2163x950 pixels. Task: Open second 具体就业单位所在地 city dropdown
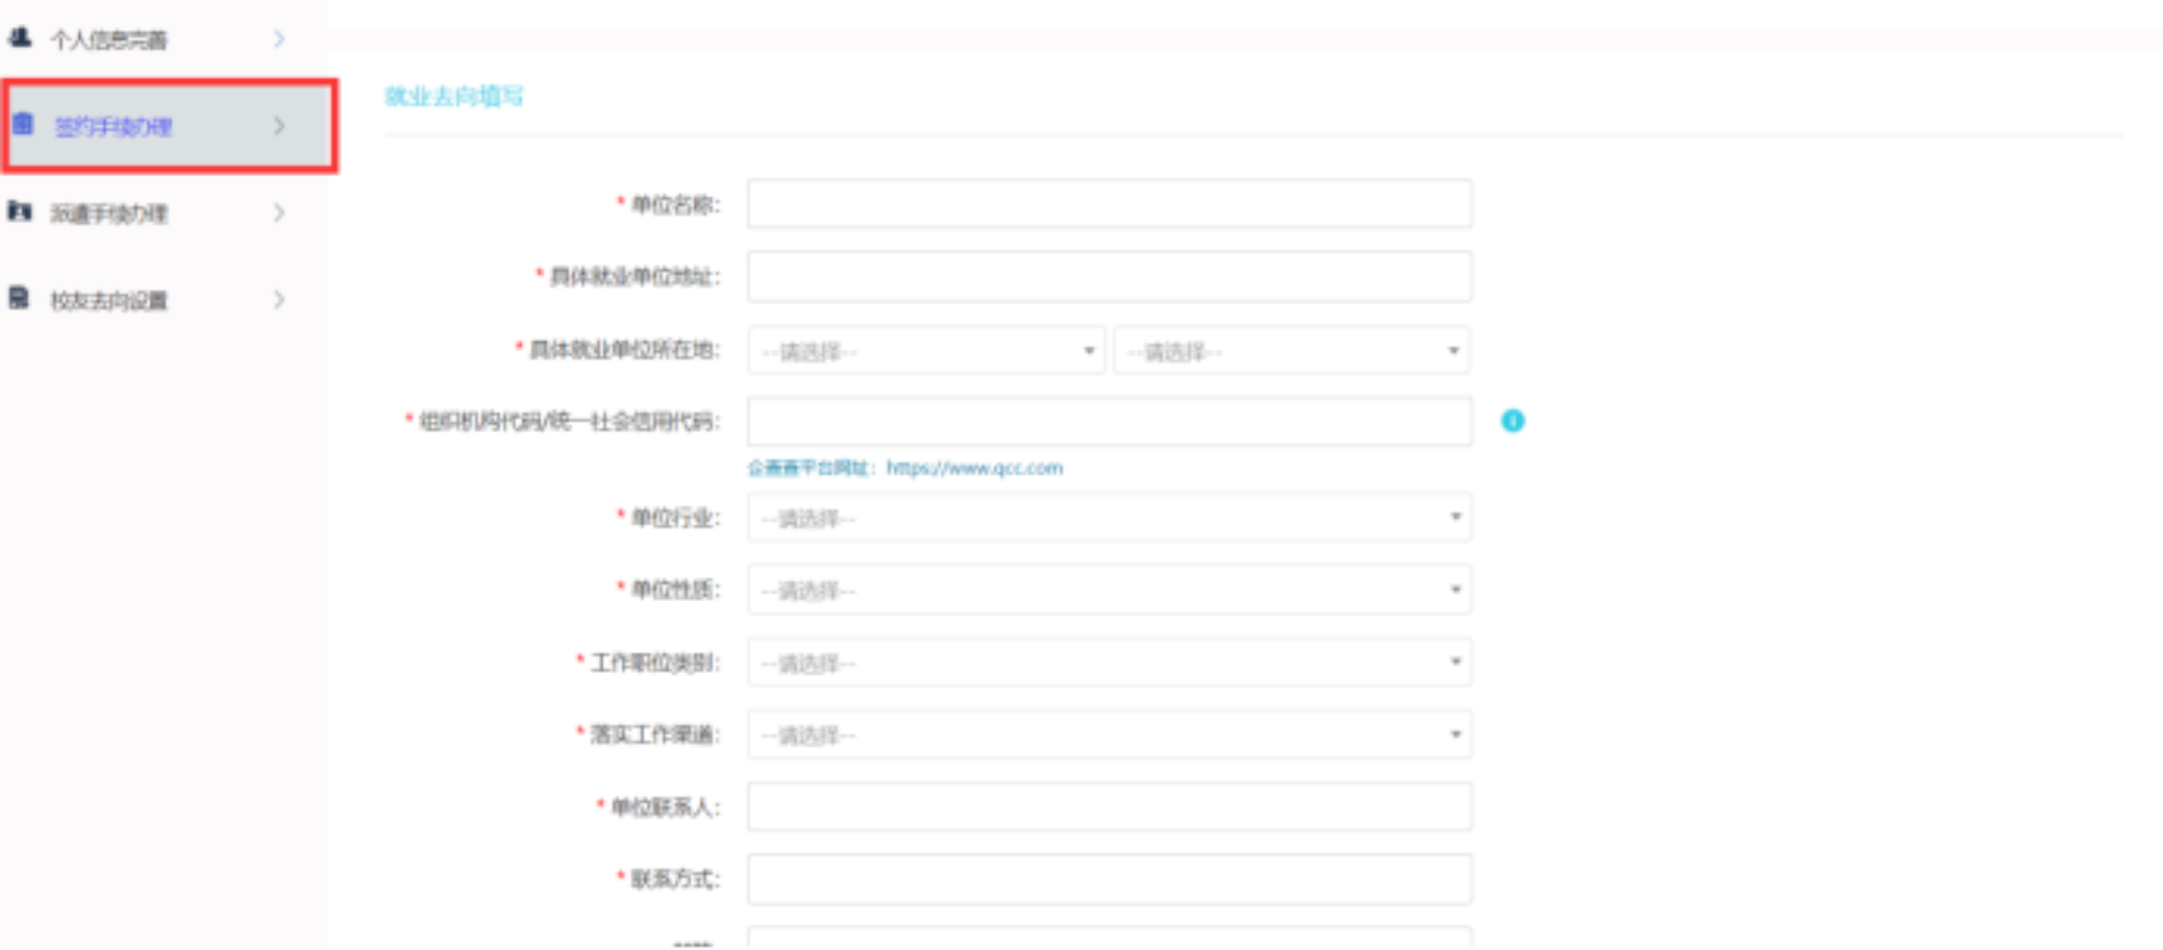pos(1292,351)
